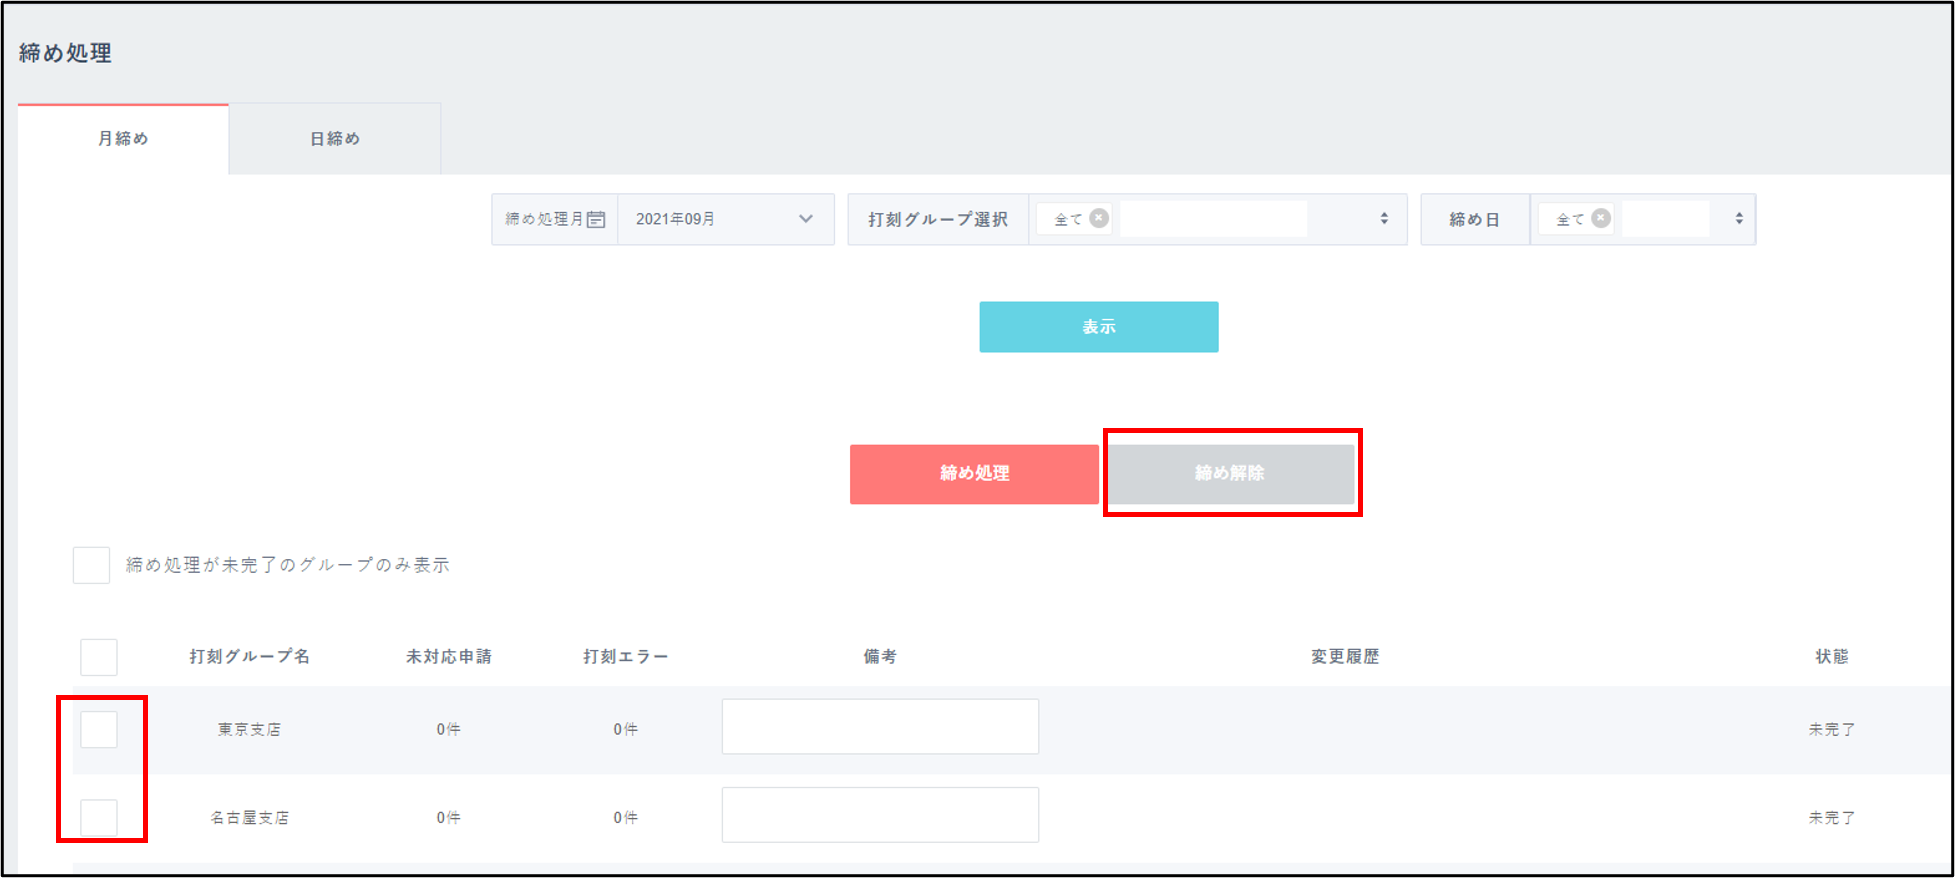Screen dimensions: 1955x878
Task: Toggle the select-all checkbox in table header
Action: pyautogui.click(x=99, y=657)
